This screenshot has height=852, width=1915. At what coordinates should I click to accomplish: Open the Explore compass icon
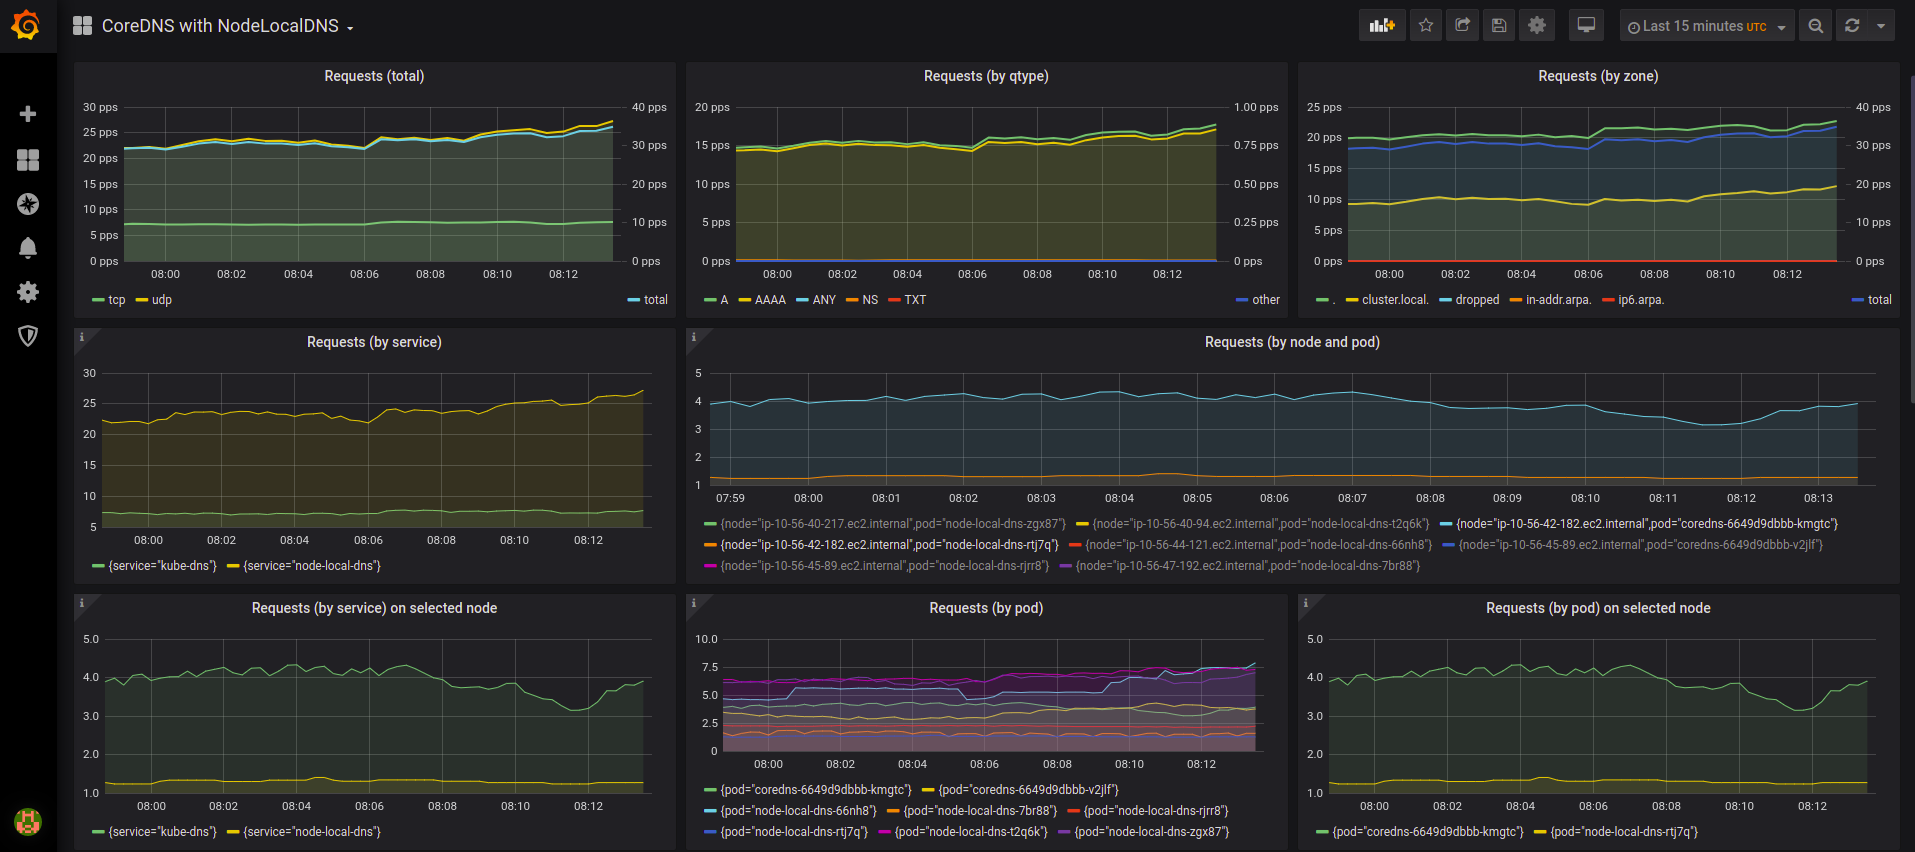pos(28,204)
